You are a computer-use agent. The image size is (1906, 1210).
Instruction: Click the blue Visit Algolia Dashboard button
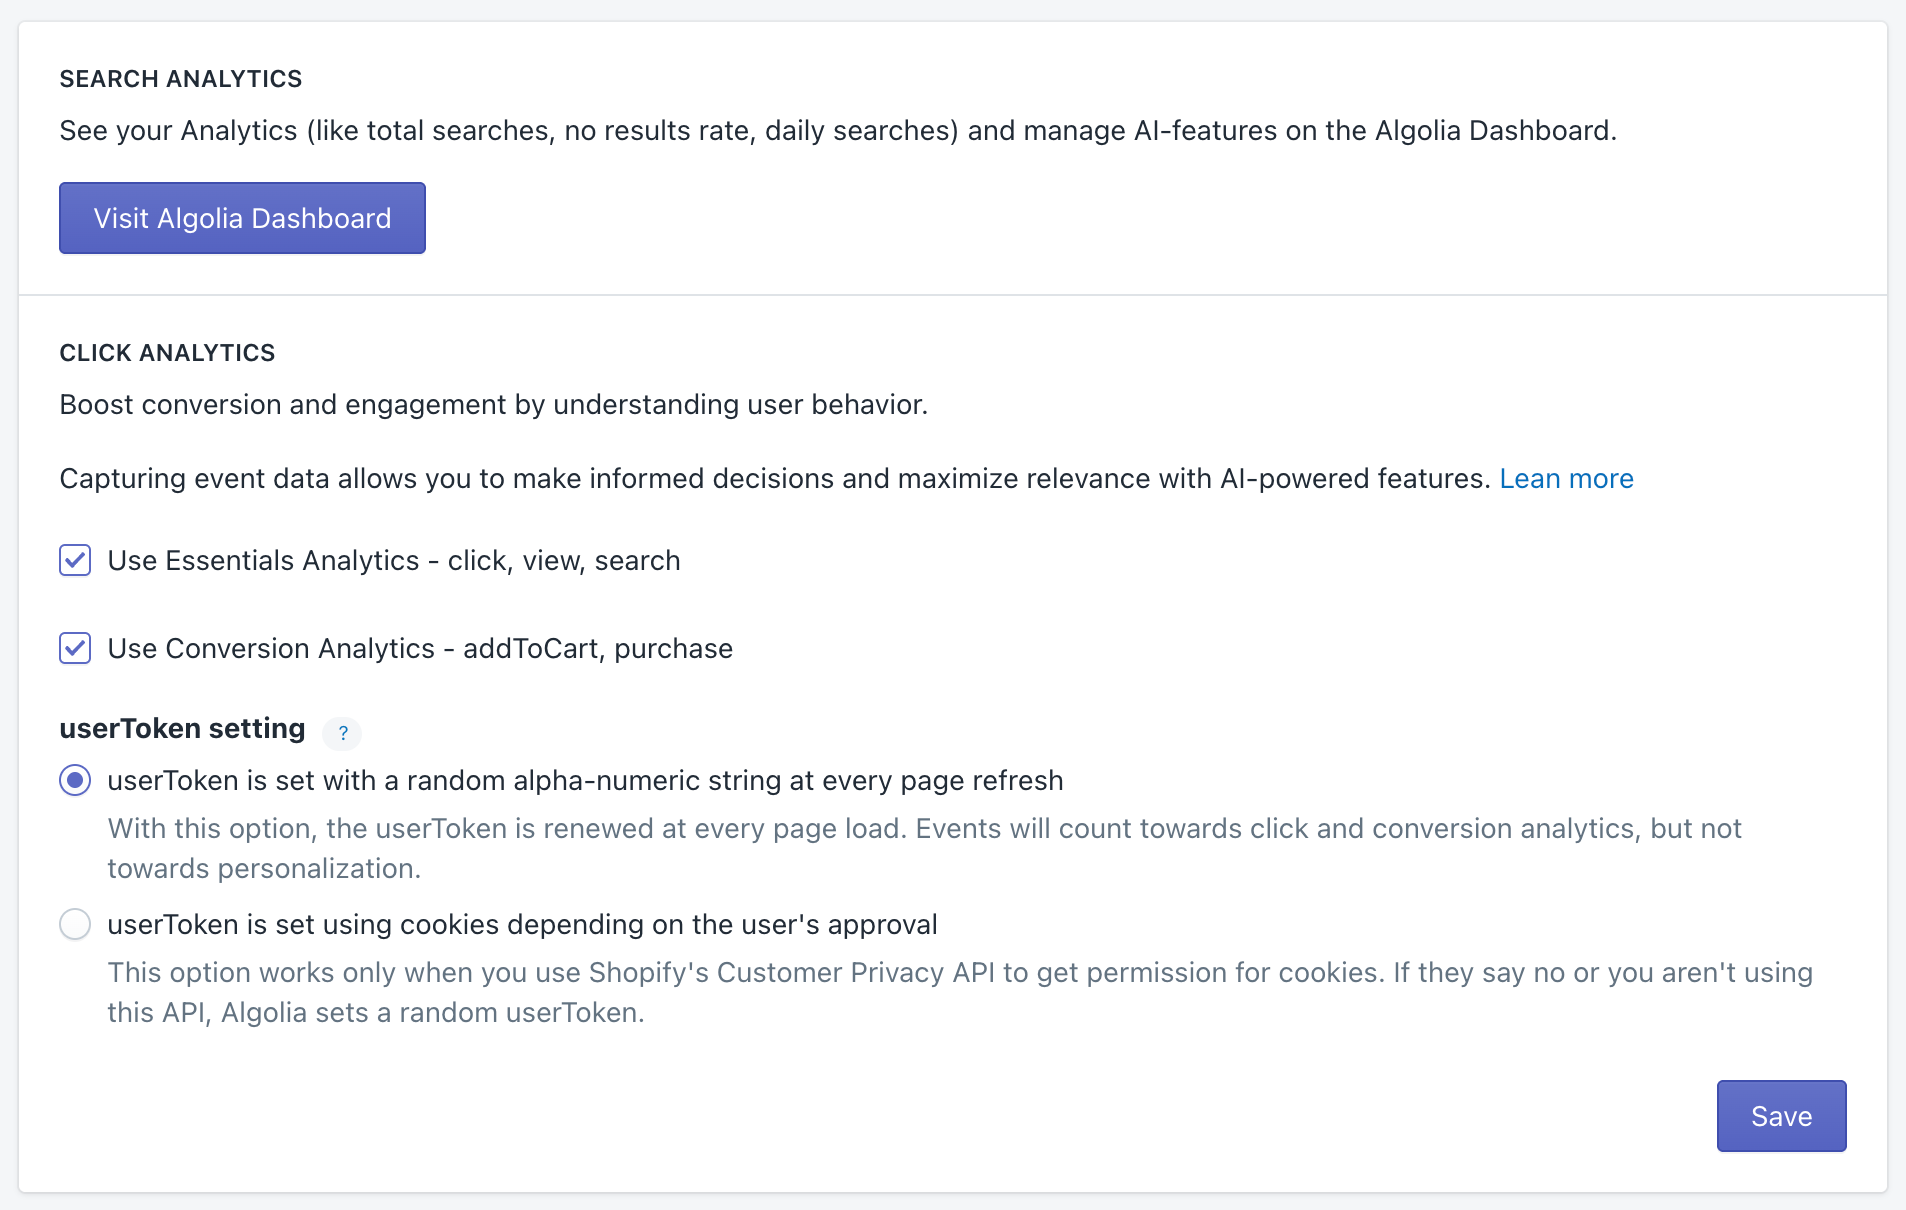pos(242,218)
